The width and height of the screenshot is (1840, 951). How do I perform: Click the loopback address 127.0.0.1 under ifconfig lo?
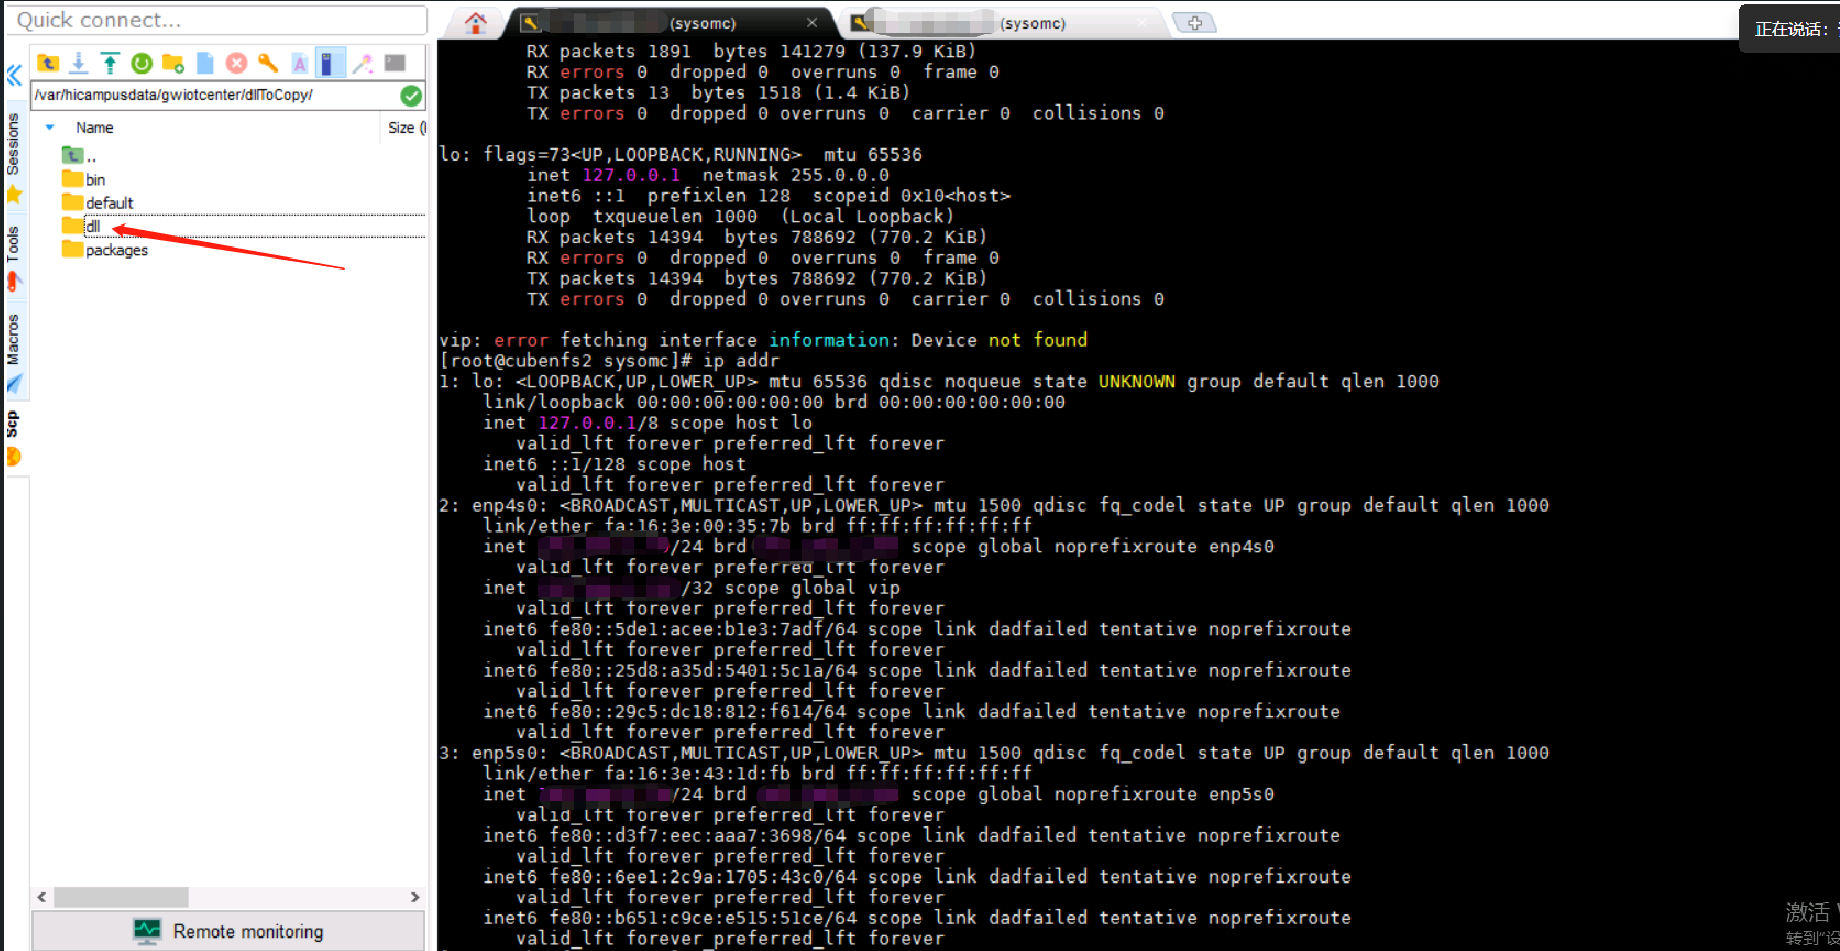[631, 175]
